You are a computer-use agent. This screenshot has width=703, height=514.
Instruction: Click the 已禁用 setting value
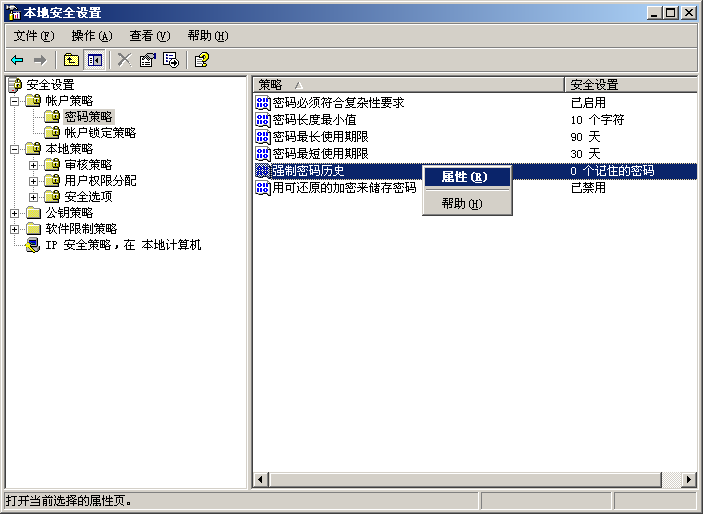(x=588, y=187)
